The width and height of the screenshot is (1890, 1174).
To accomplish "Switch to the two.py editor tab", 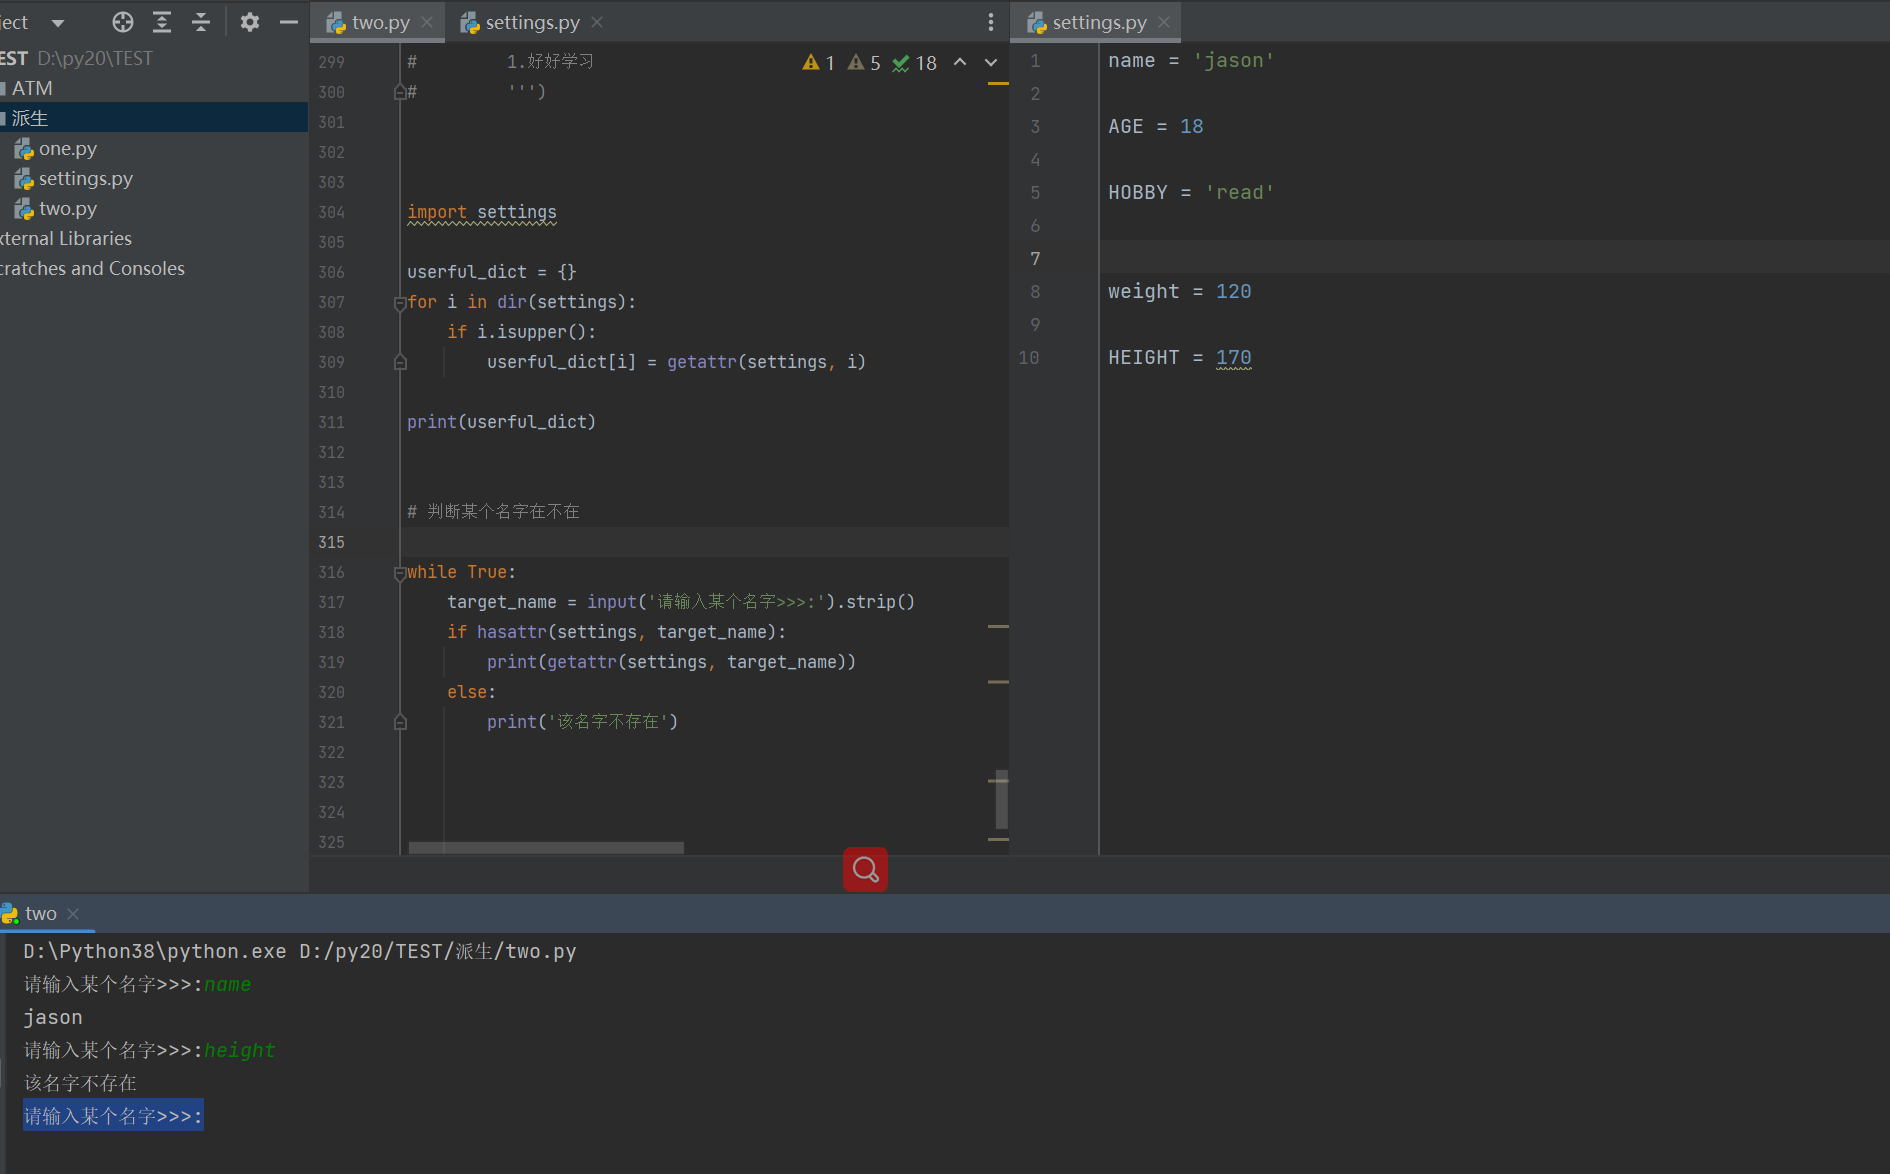I will 380,22.
